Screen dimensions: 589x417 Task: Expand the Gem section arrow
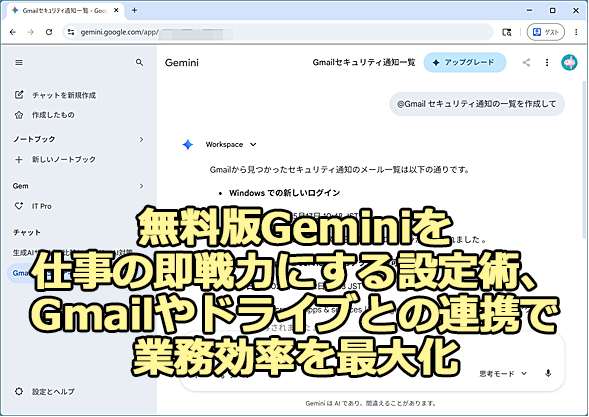[141, 186]
